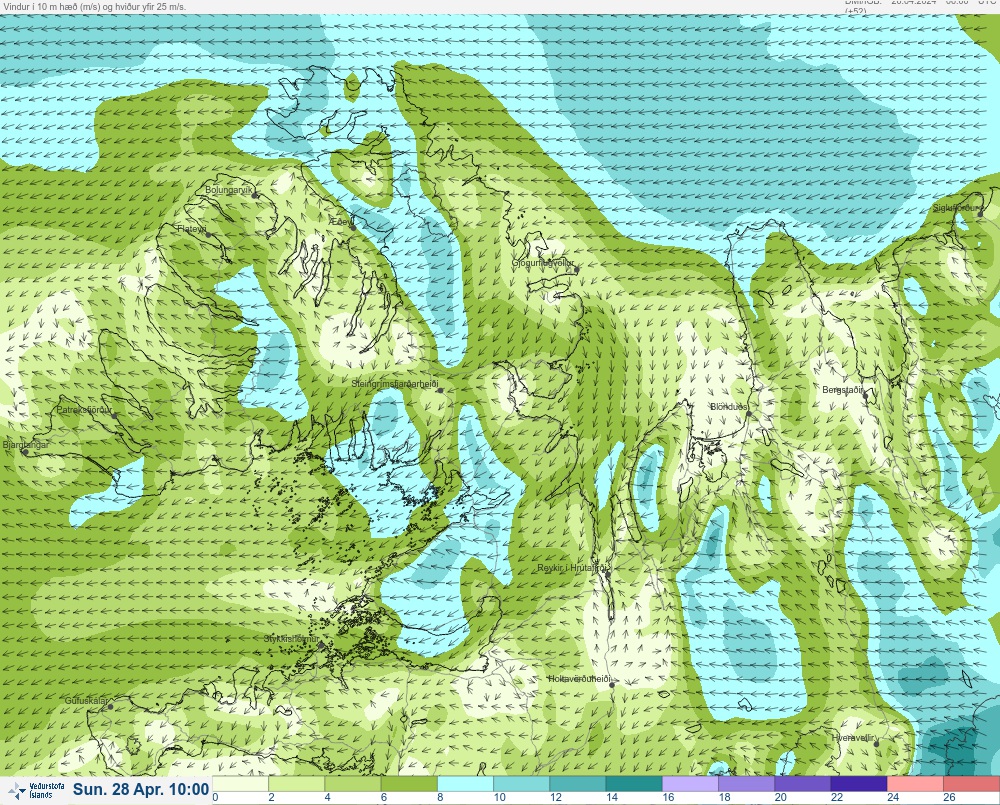Click the Reykir í Hrútafirði station label
Image resolution: width=1000 pixels, height=805 pixels.
[573, 568]
